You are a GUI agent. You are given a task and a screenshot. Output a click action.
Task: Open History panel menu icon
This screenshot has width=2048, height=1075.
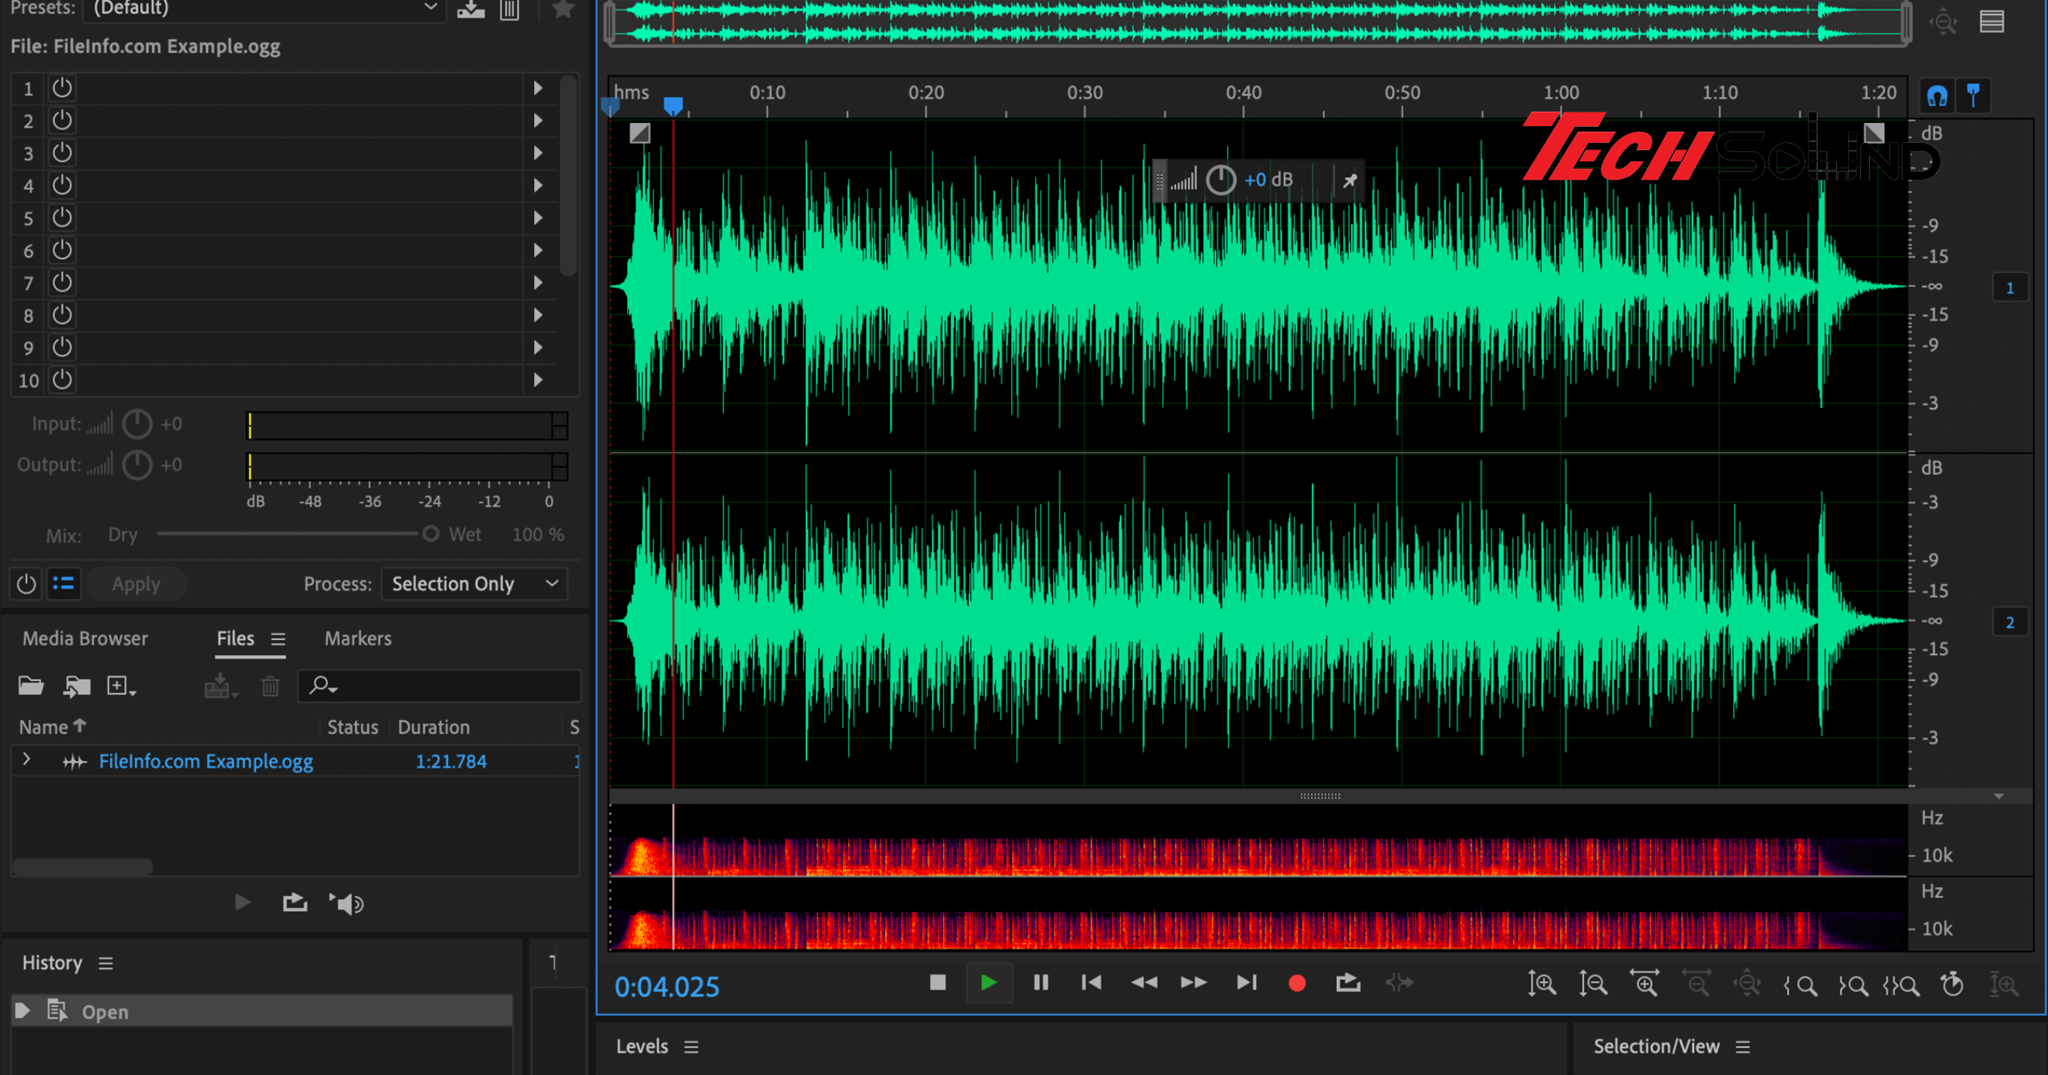pyautogui.click(x=106, y=963)
